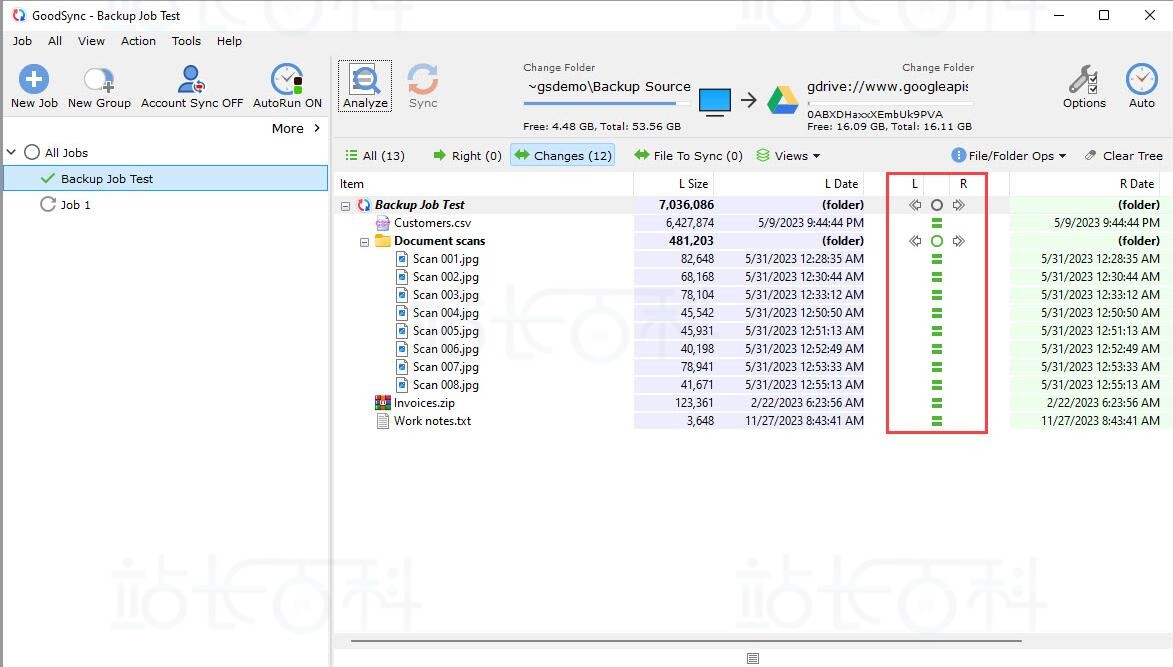Screen dimensions: 1173x667
Task: Click the sync direction arrow icon
Action: pos(749,99)
